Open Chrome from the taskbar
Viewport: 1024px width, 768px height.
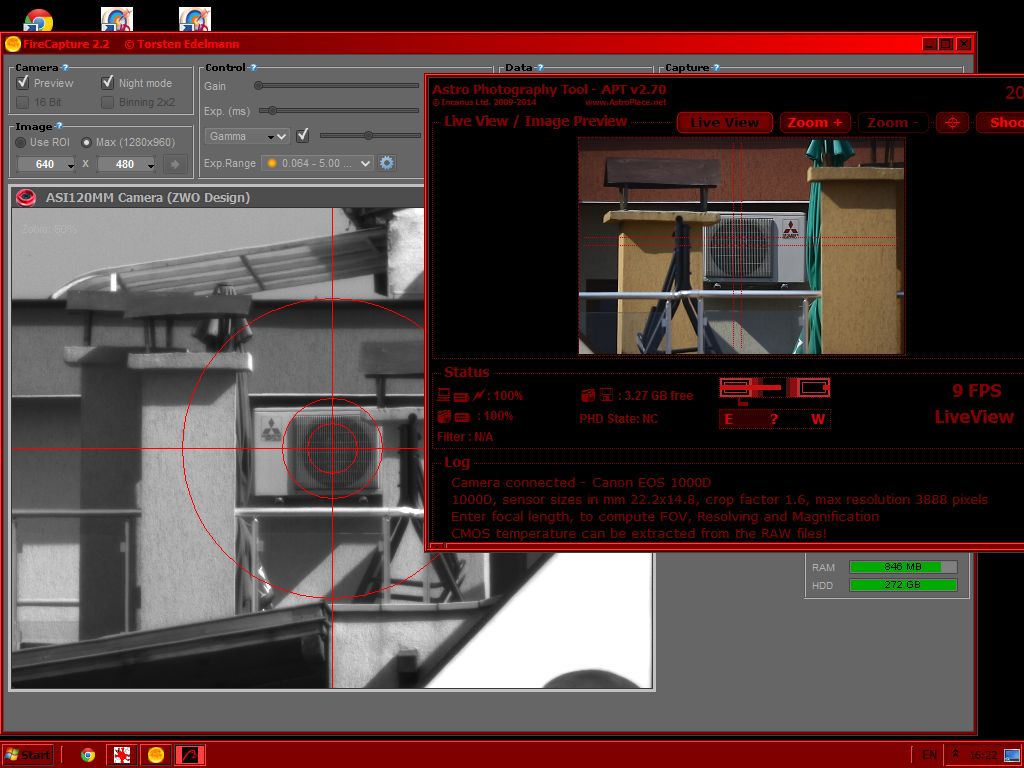click(88, 755)
